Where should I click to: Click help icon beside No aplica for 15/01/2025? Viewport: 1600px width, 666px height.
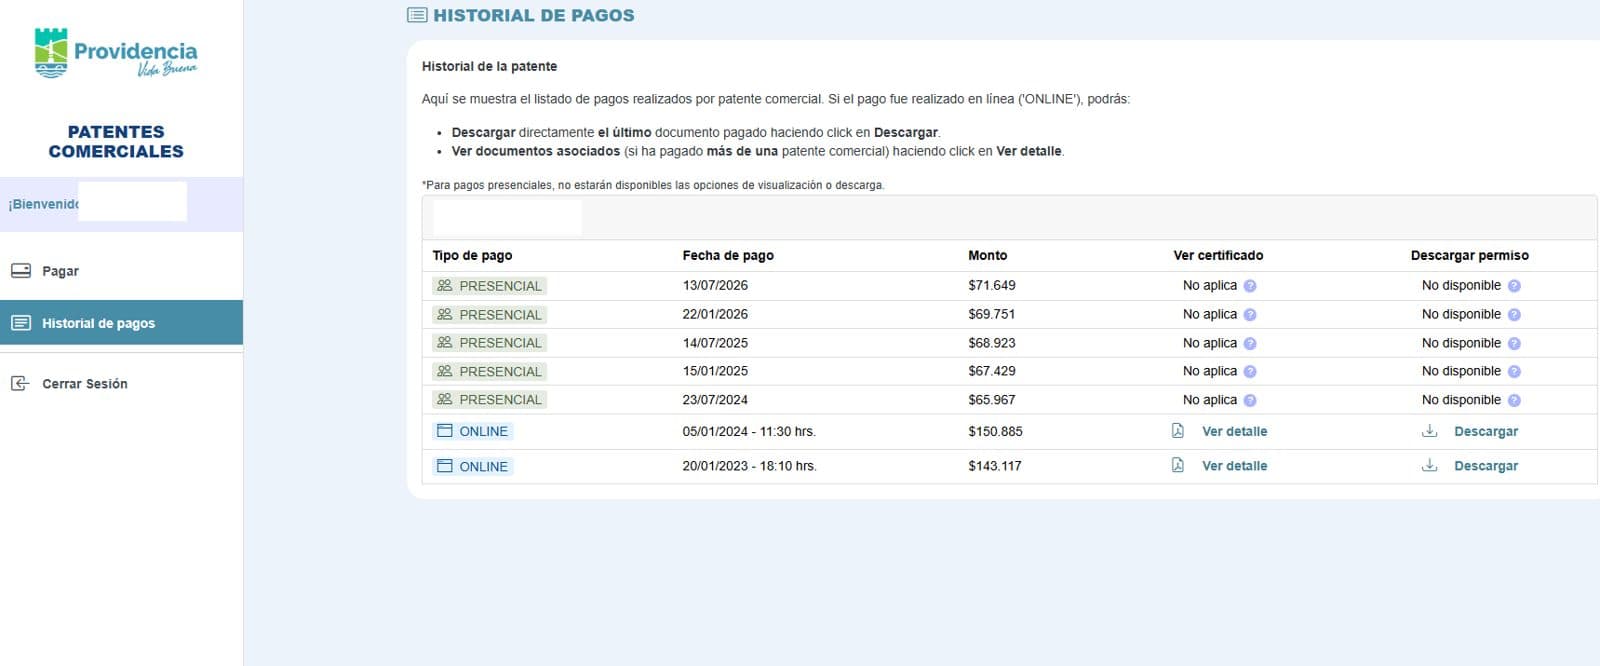pyautogui.click(x=1250, y=372)
